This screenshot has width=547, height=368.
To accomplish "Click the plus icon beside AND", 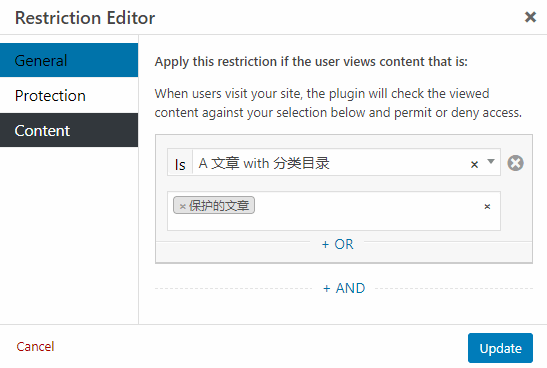I will click(327, 288).
